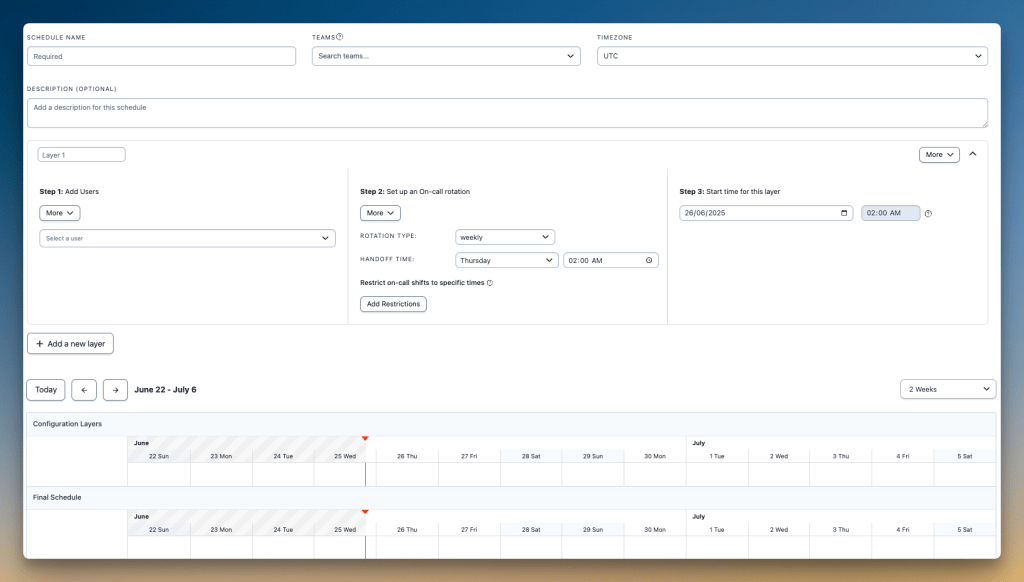Collapse Layer 1 using the chevron
Screen dimensions: 1024x582
[972, 154]
